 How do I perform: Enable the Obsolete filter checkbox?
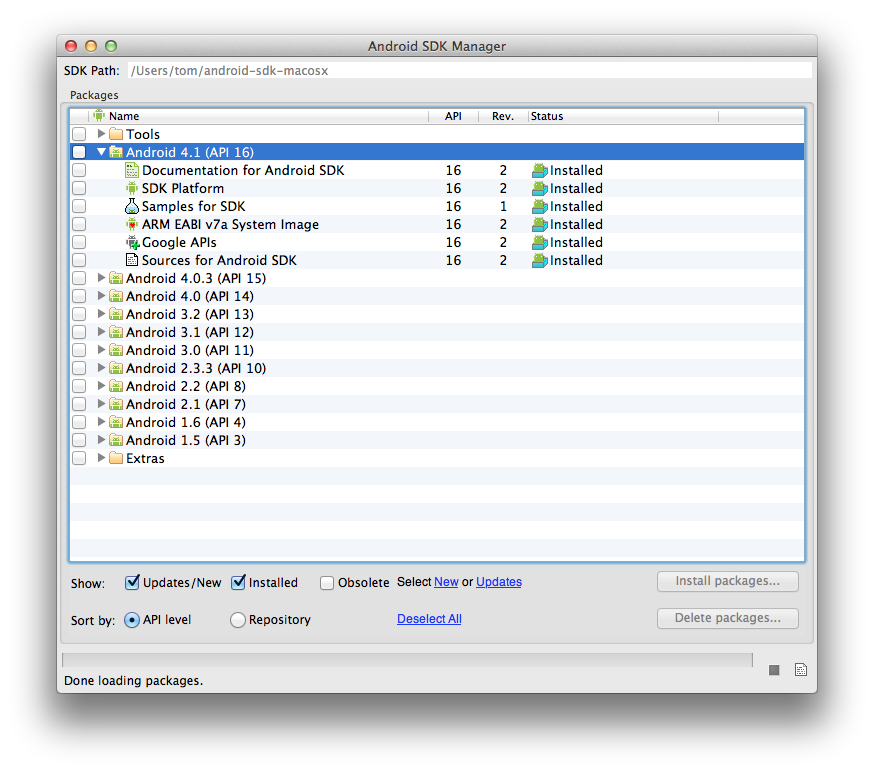pyautogui.click(x=326, y=582)
